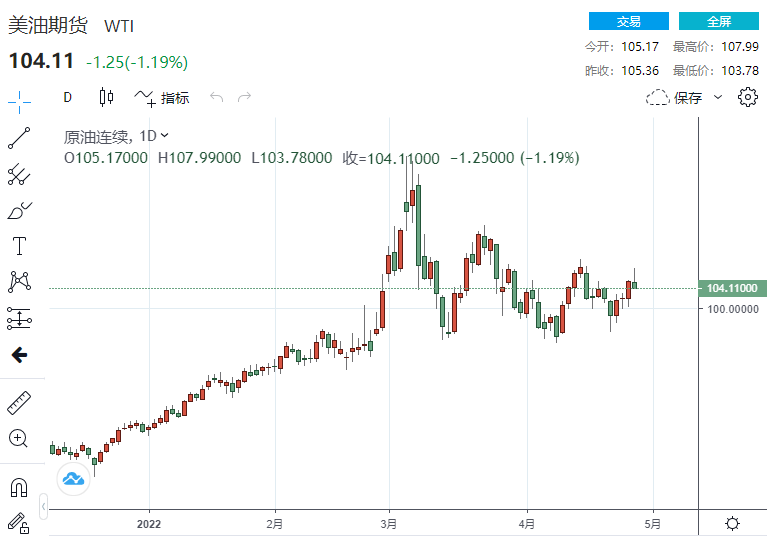The width and height of the screenshot is (767, 540).
Task: Click the zoom in magnifier tool
Action: [x=19, y=438]
